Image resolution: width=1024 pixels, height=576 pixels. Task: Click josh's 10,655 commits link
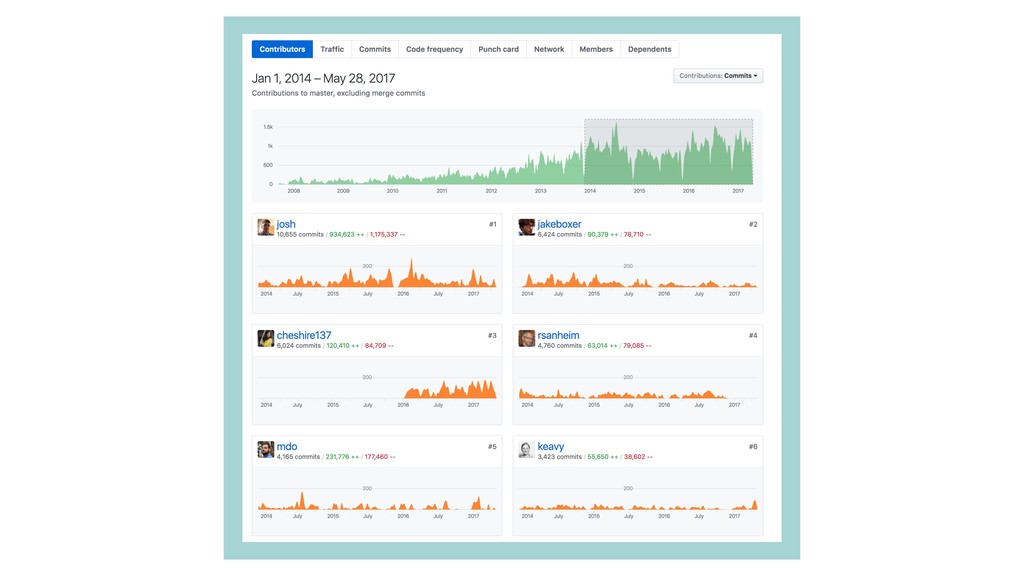(x=300, y=235)
